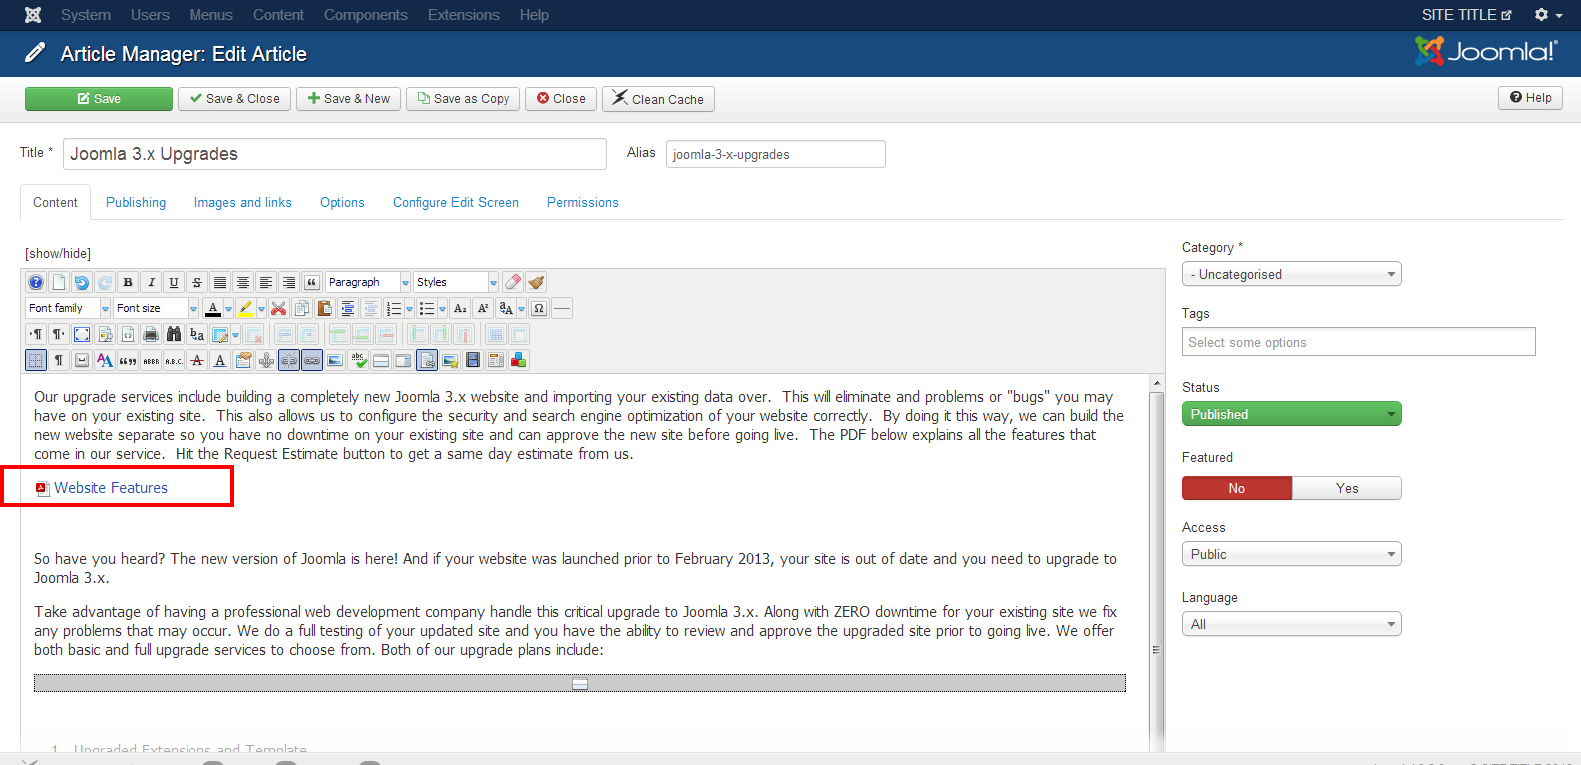The image size is (1581, 765).
Task: Open the System menu
Action: tap(86, 15)
